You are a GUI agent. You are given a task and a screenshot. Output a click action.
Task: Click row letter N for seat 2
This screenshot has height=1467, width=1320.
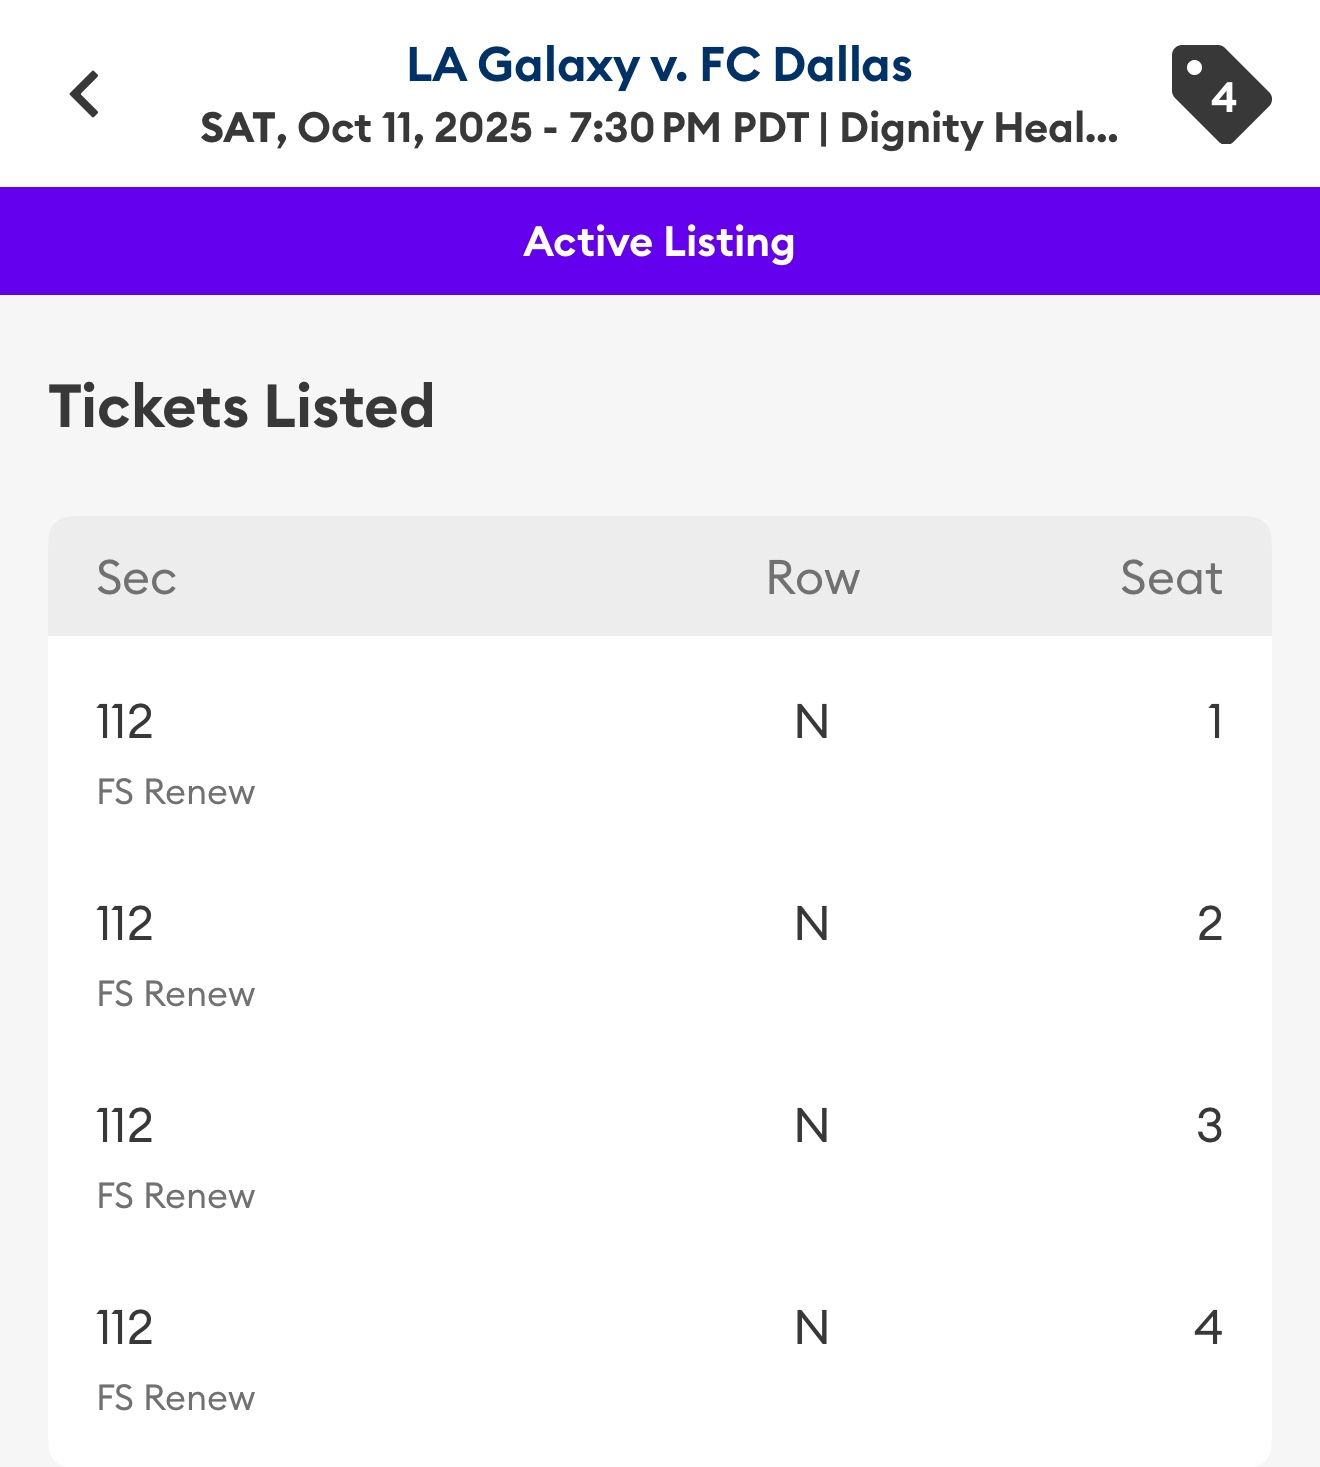tap(811, 924)
